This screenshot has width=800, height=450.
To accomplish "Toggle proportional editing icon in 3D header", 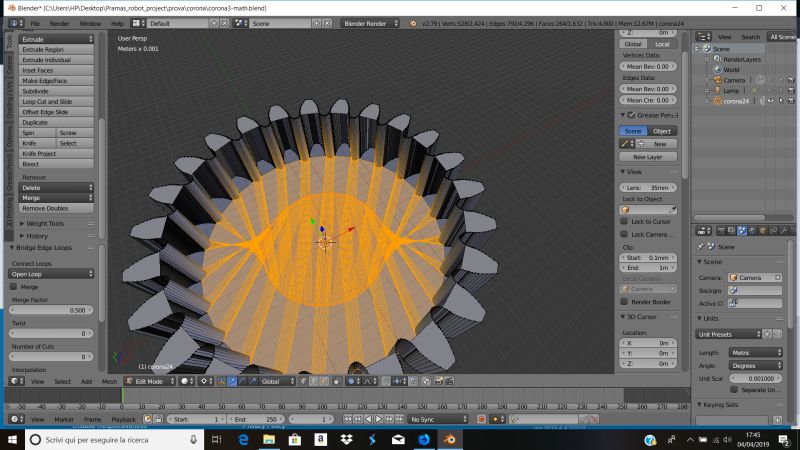I will click(x=351, y=381).
